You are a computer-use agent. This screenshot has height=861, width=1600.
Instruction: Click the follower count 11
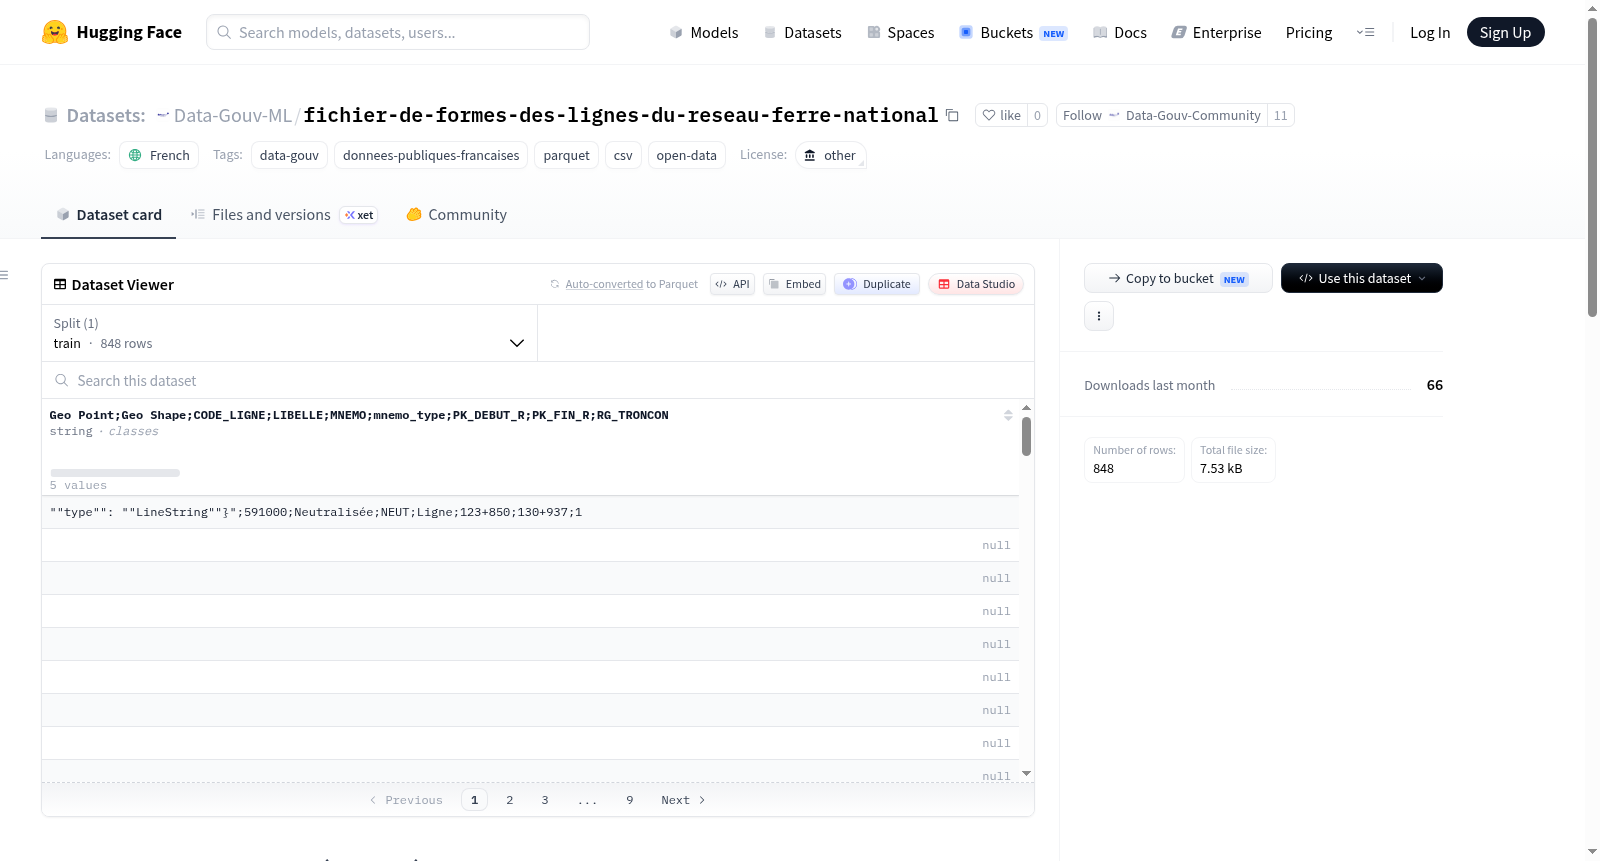click(1280, 115)
